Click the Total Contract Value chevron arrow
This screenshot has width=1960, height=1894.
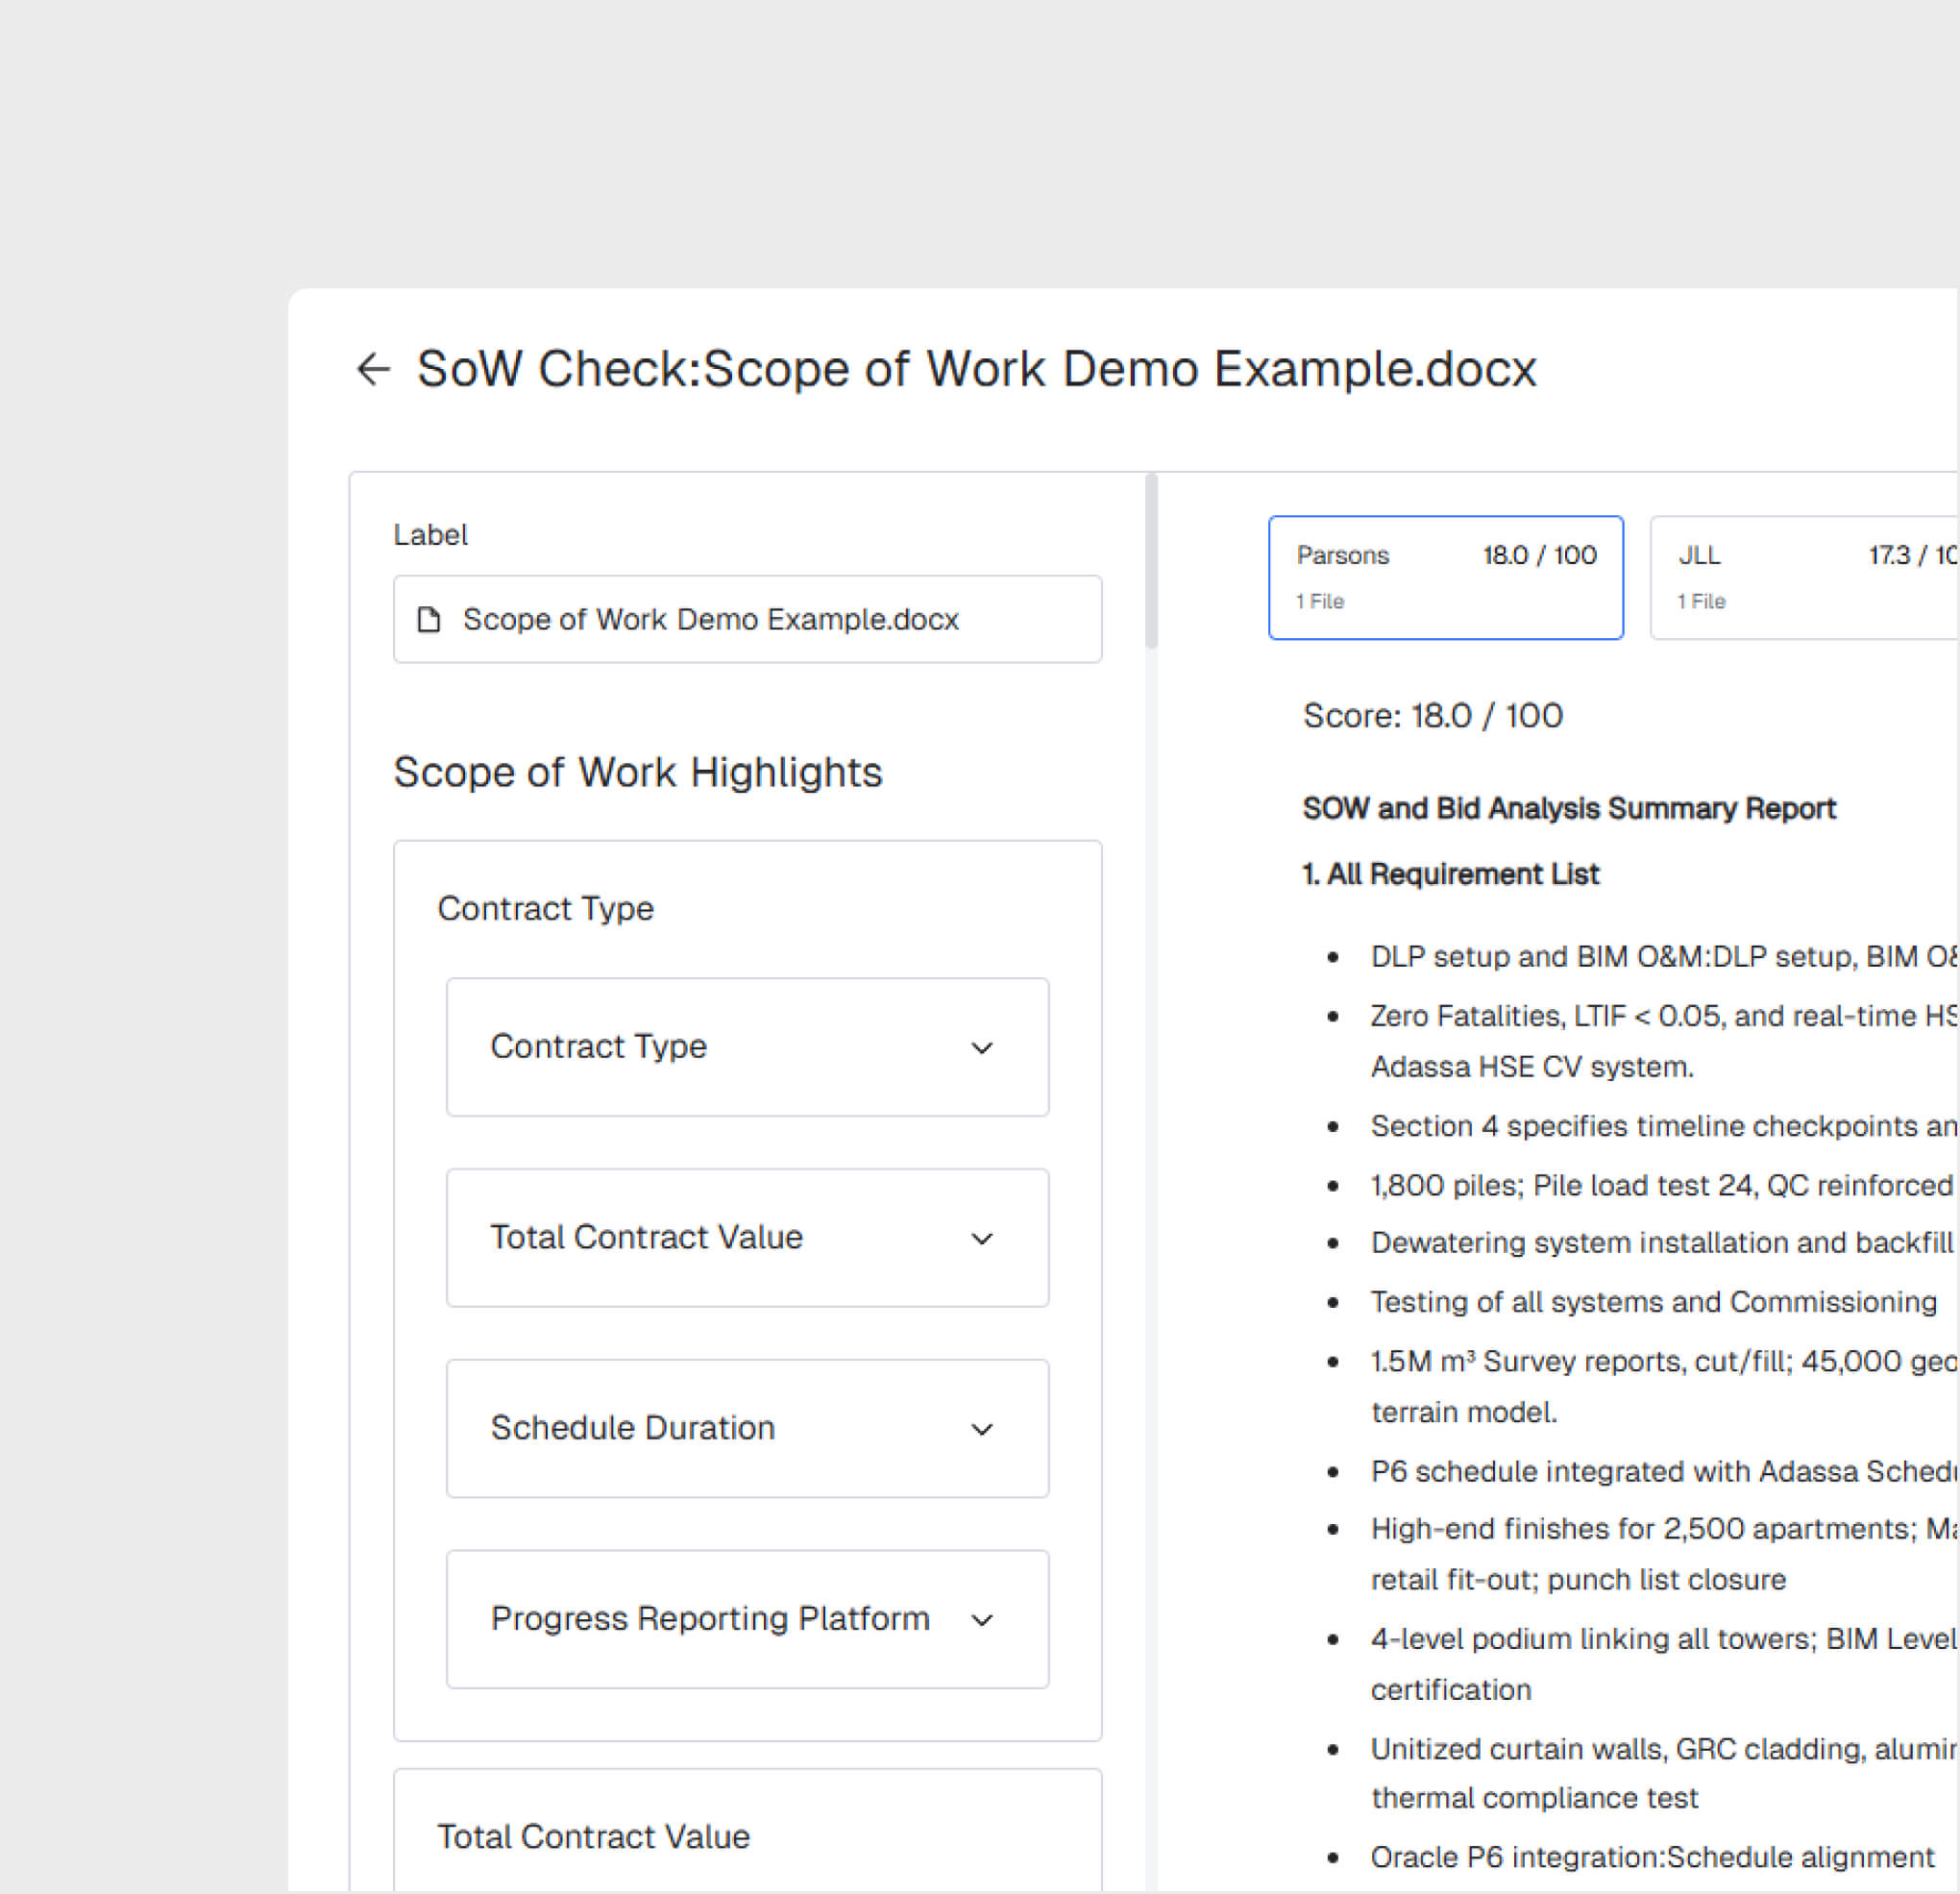click(982, 1239)
